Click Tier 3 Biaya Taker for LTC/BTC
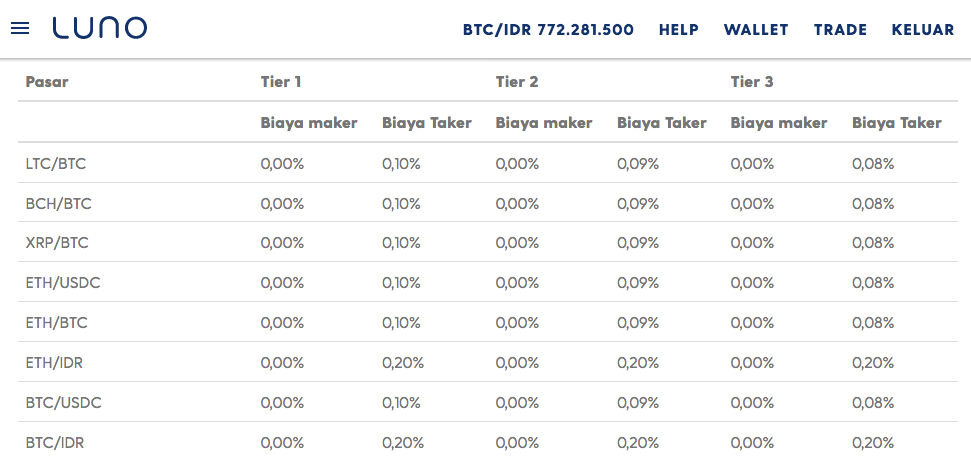This screenshot has width=971, height=465. click(873, 163)
